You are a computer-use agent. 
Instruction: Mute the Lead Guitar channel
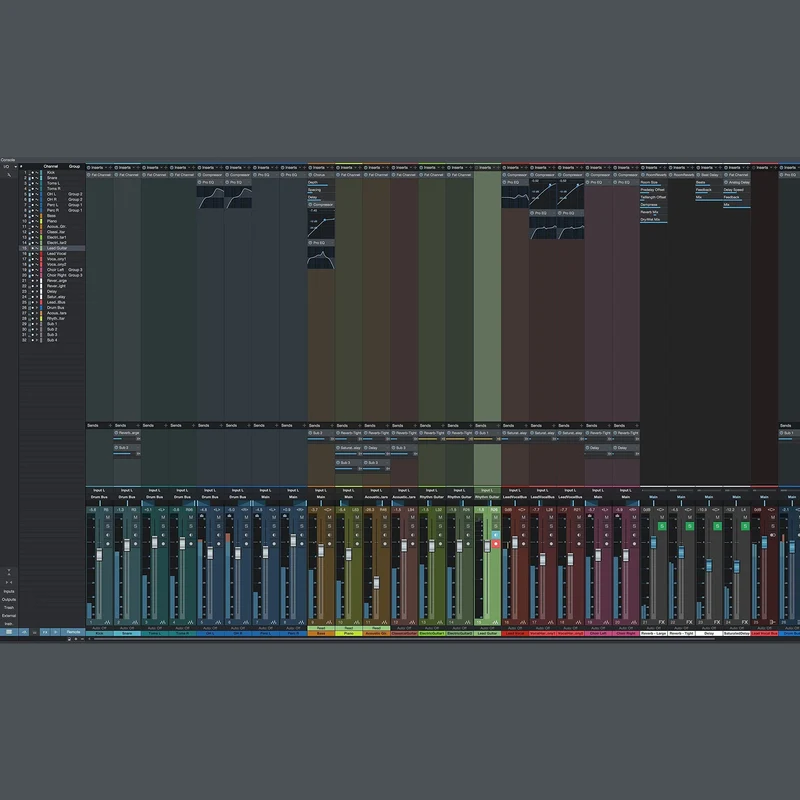tap(495, 517)
